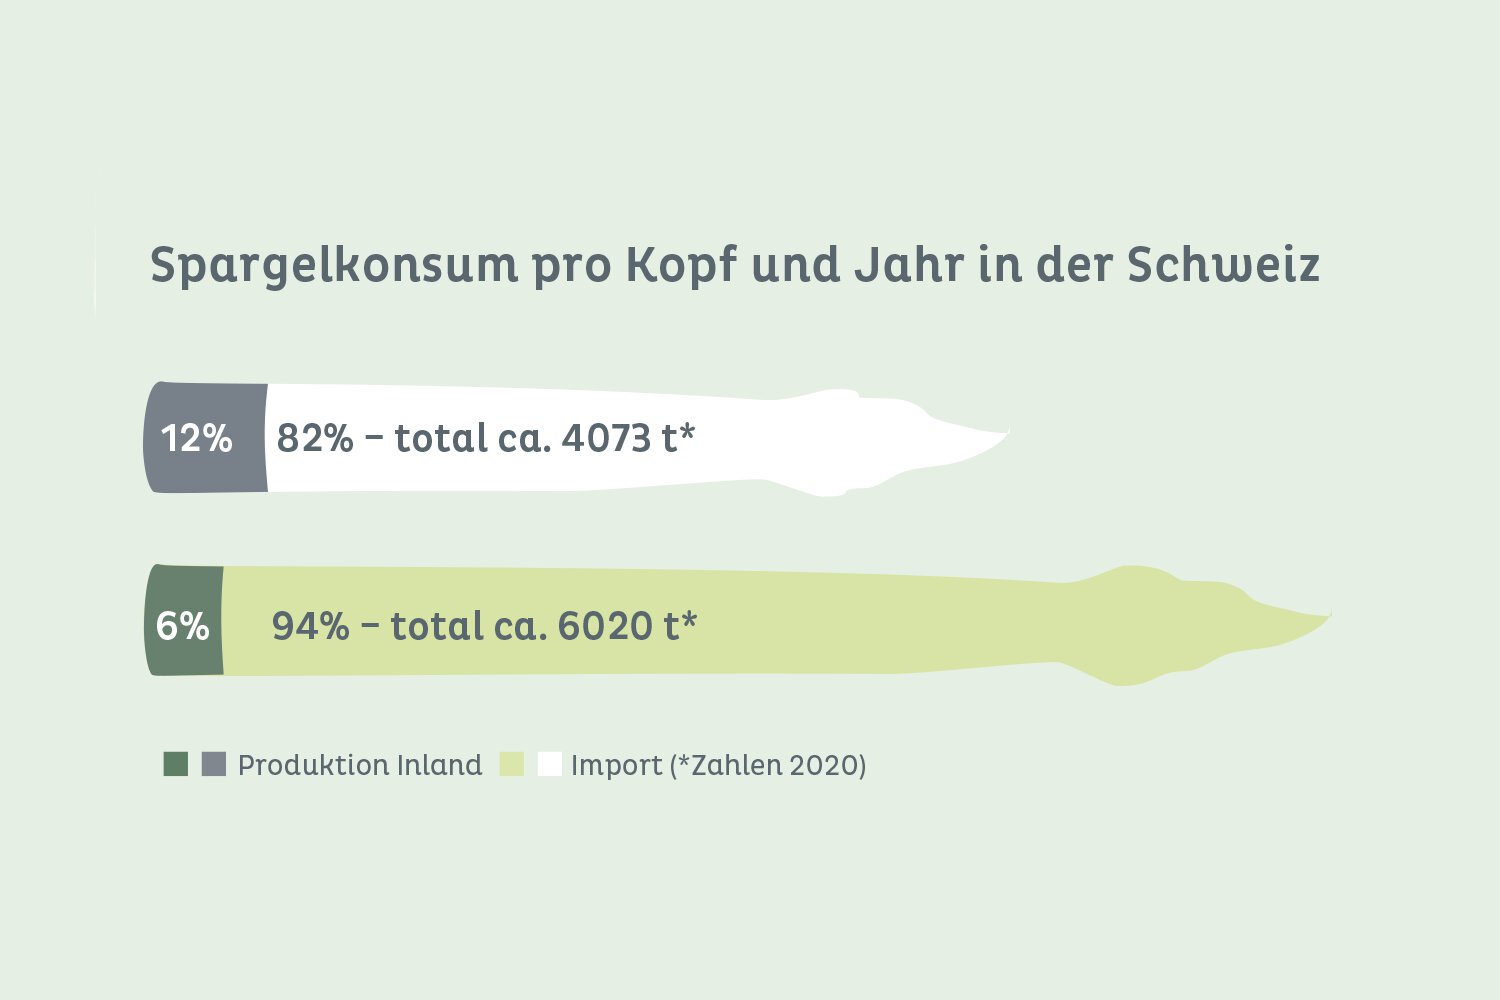
Task: Click the white legend swatch
Action: [x=550, y=764]
